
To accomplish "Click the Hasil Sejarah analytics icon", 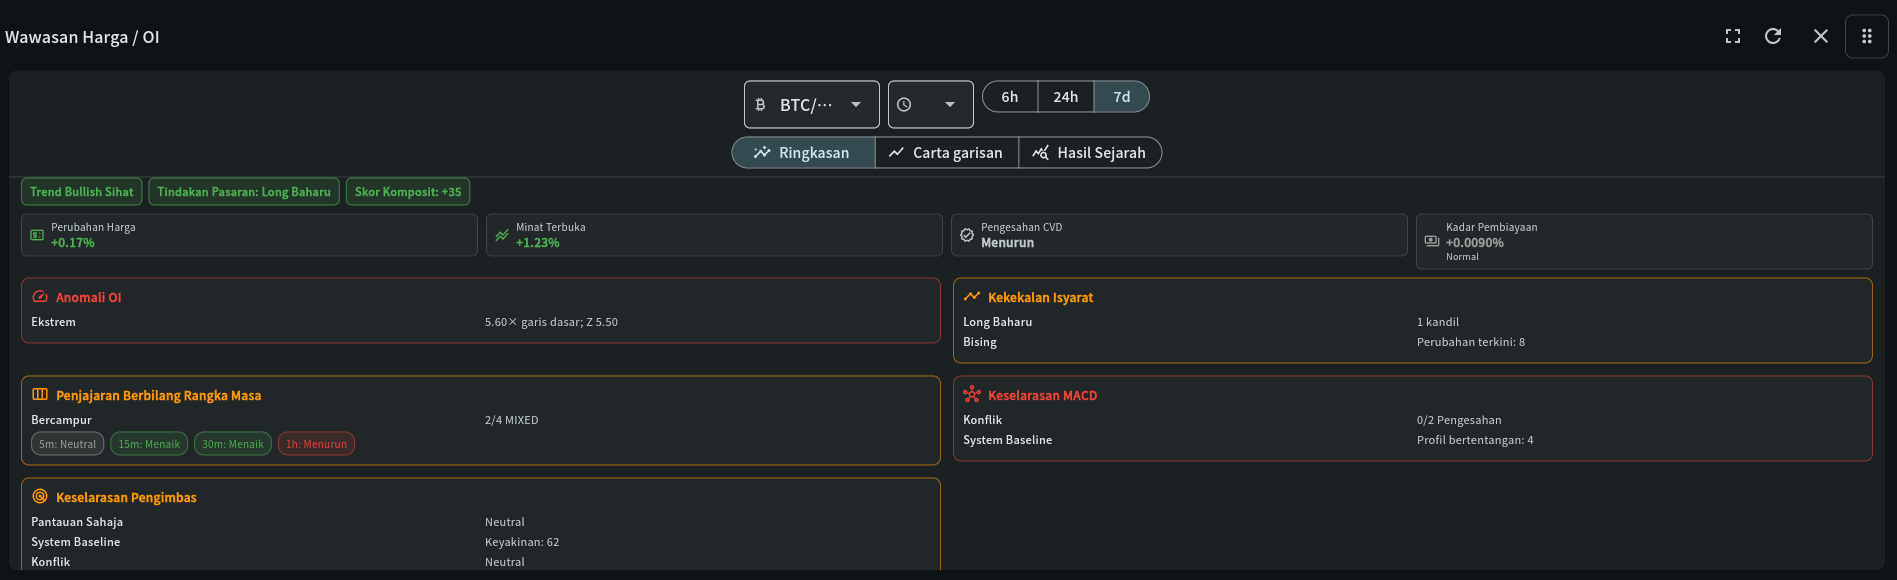I will [1041, 152].
